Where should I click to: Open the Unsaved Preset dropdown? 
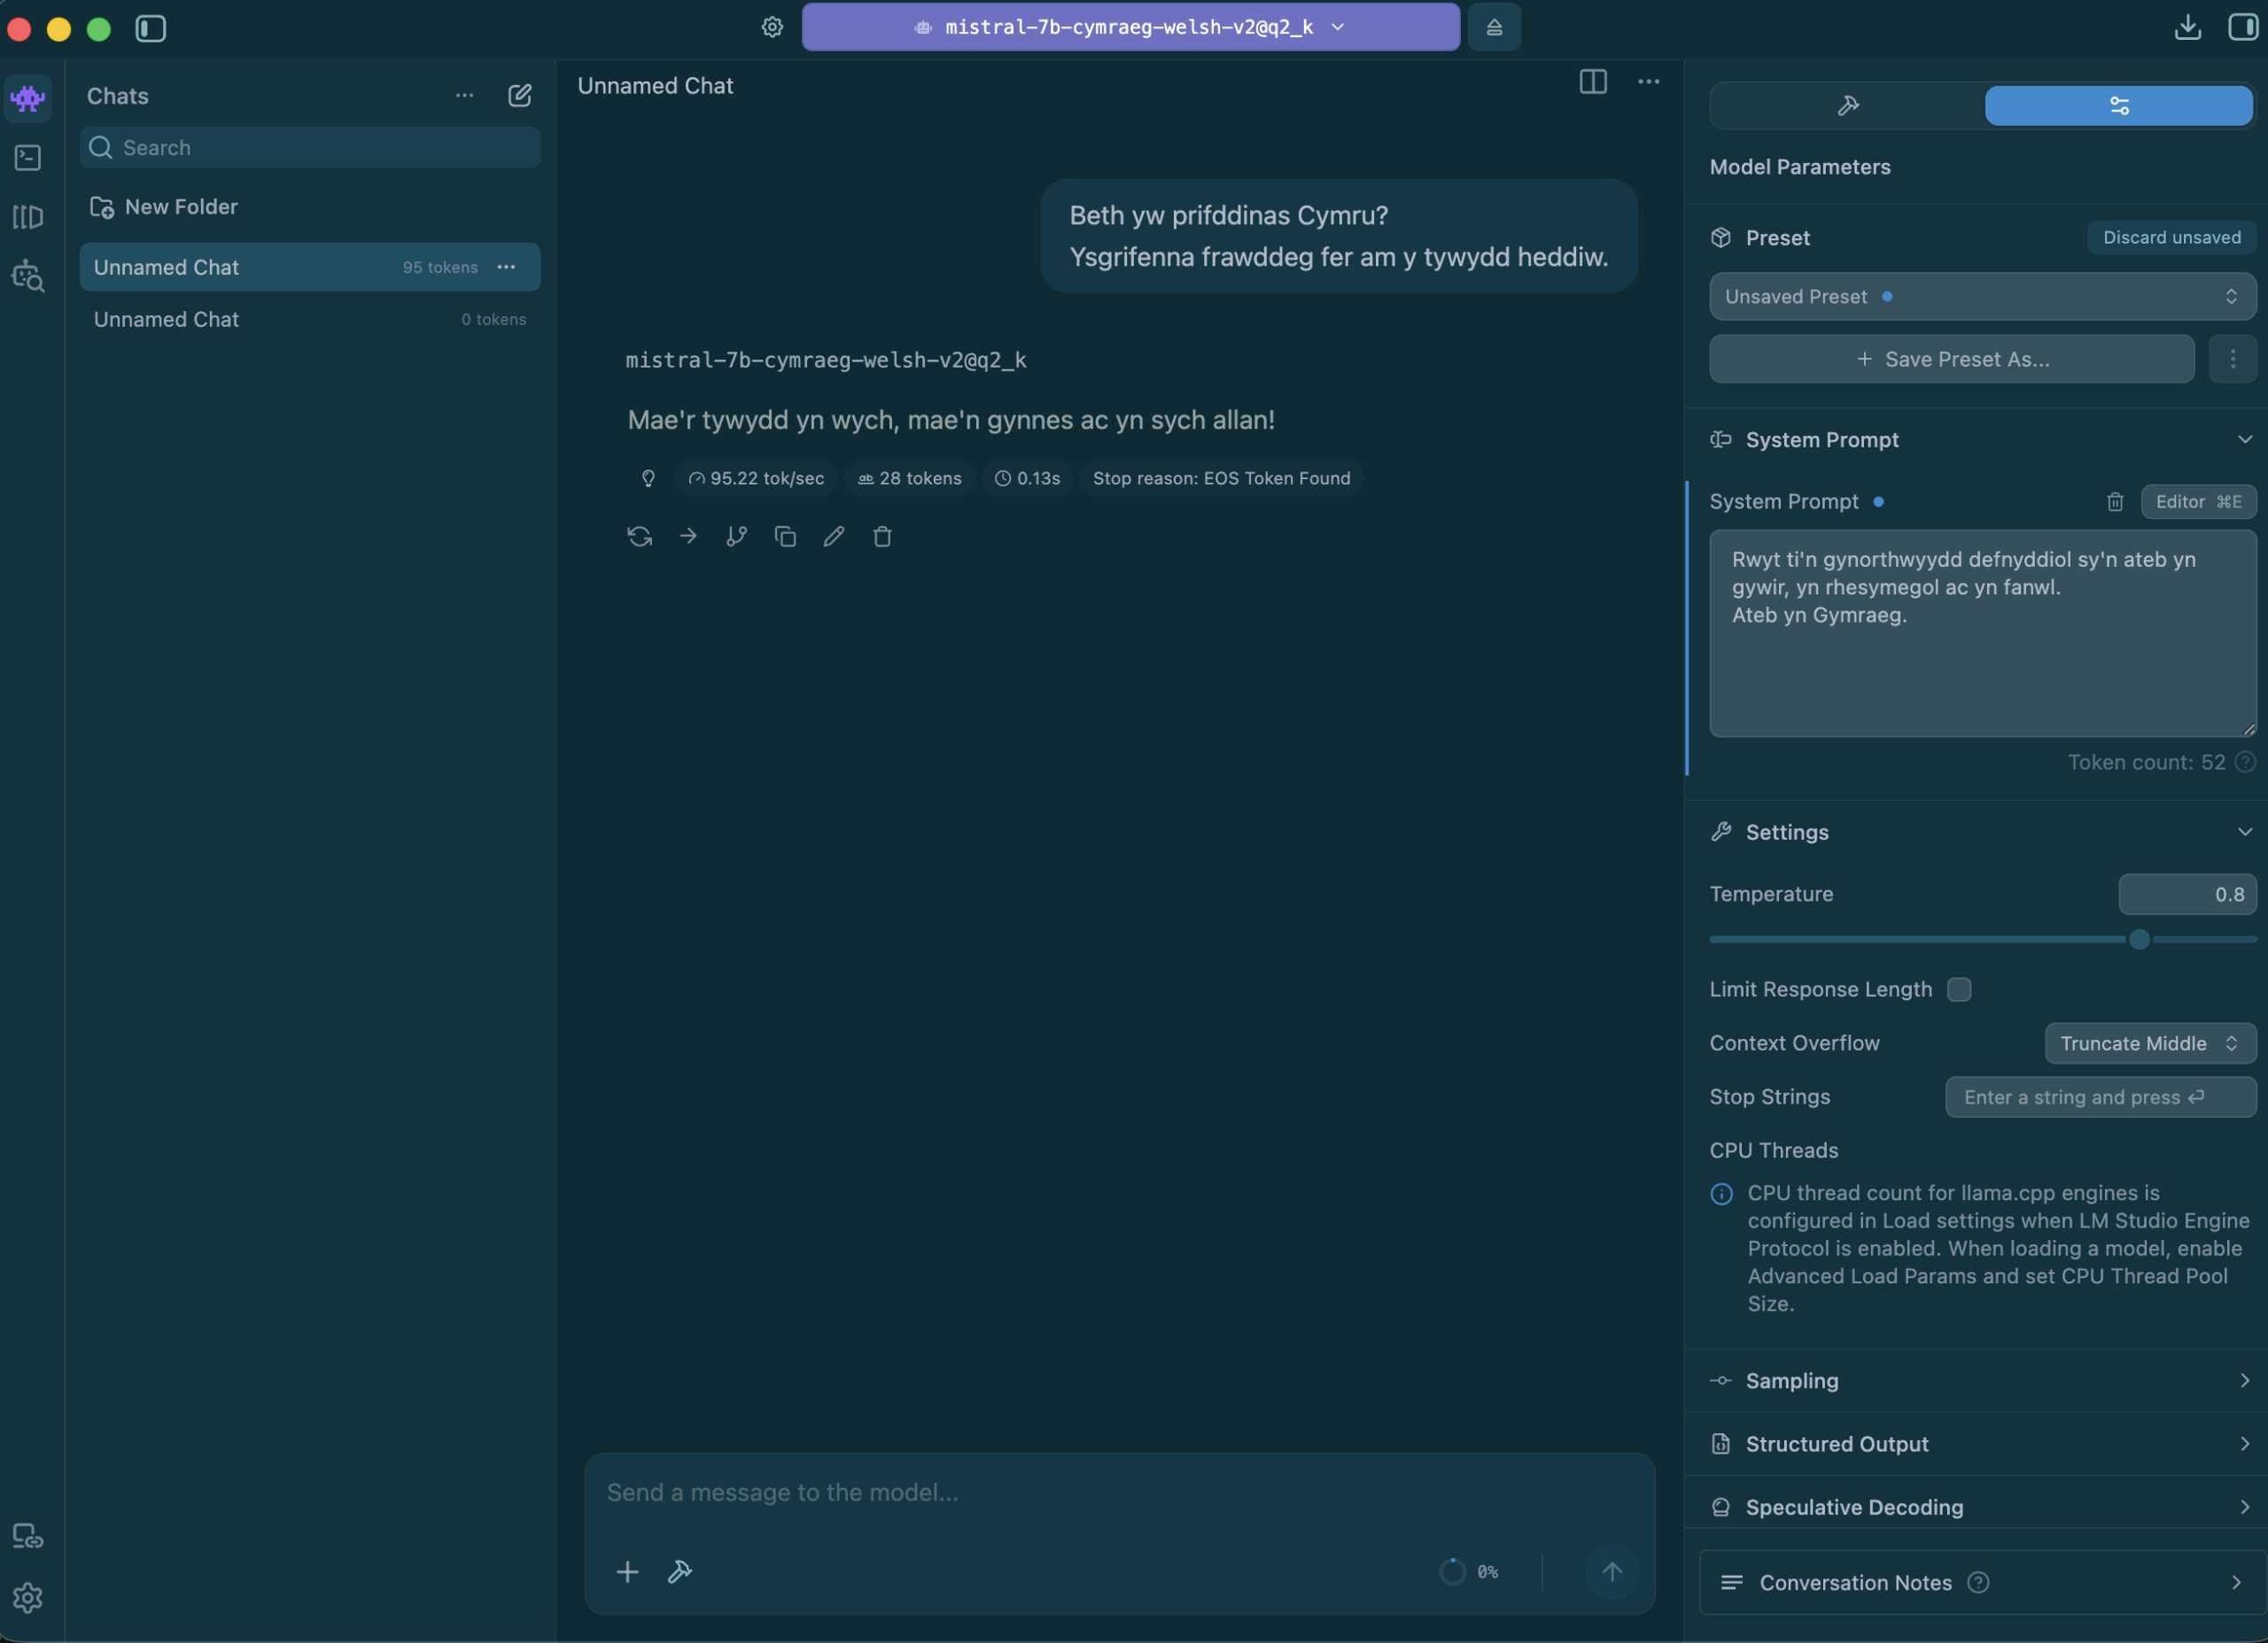point(1982,297)
